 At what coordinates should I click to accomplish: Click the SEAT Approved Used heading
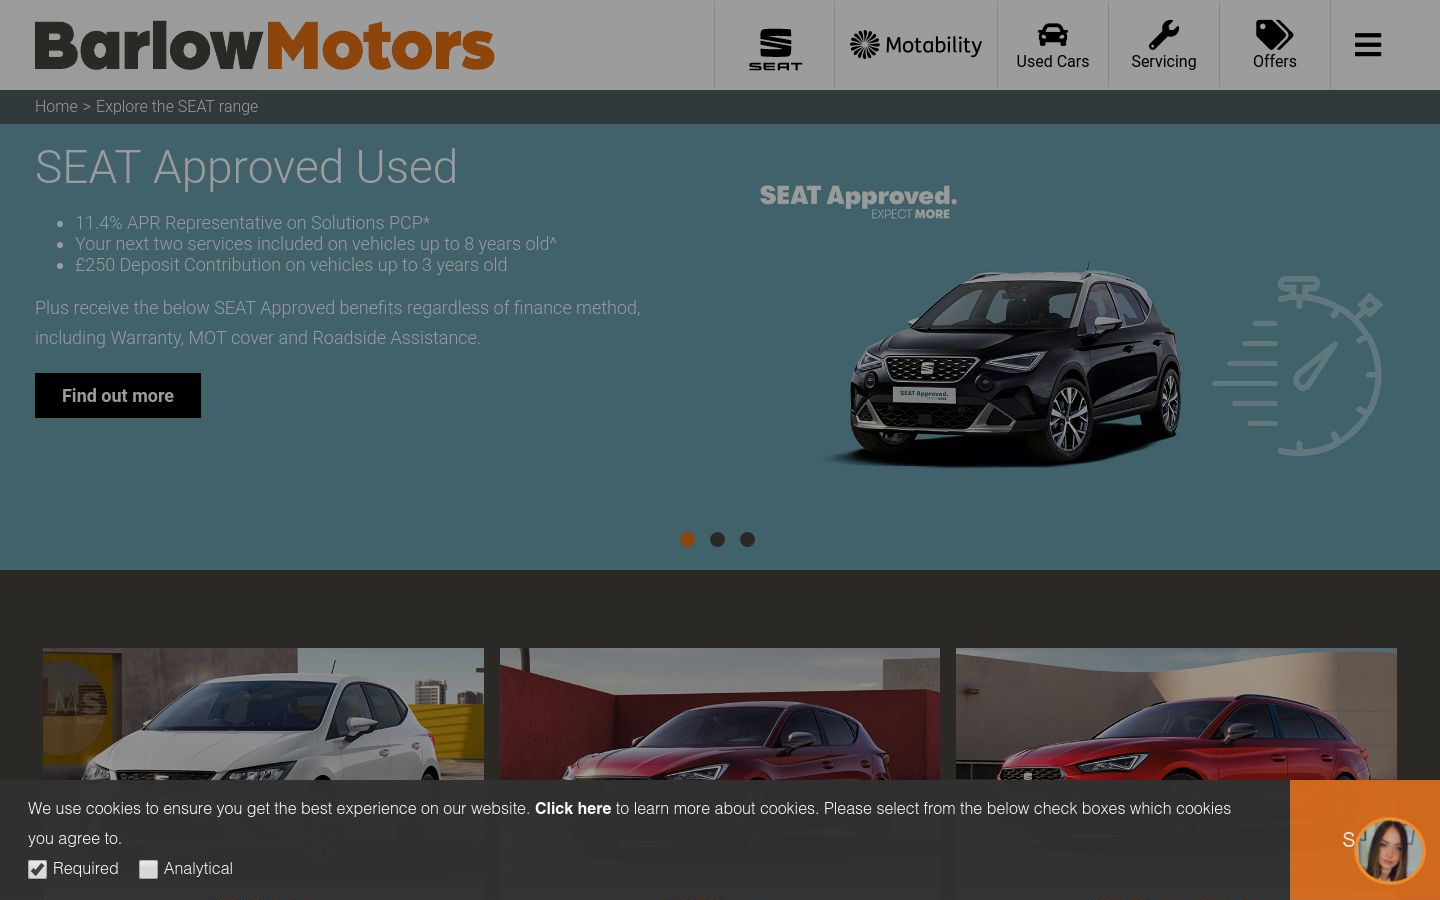coord(246,167)
